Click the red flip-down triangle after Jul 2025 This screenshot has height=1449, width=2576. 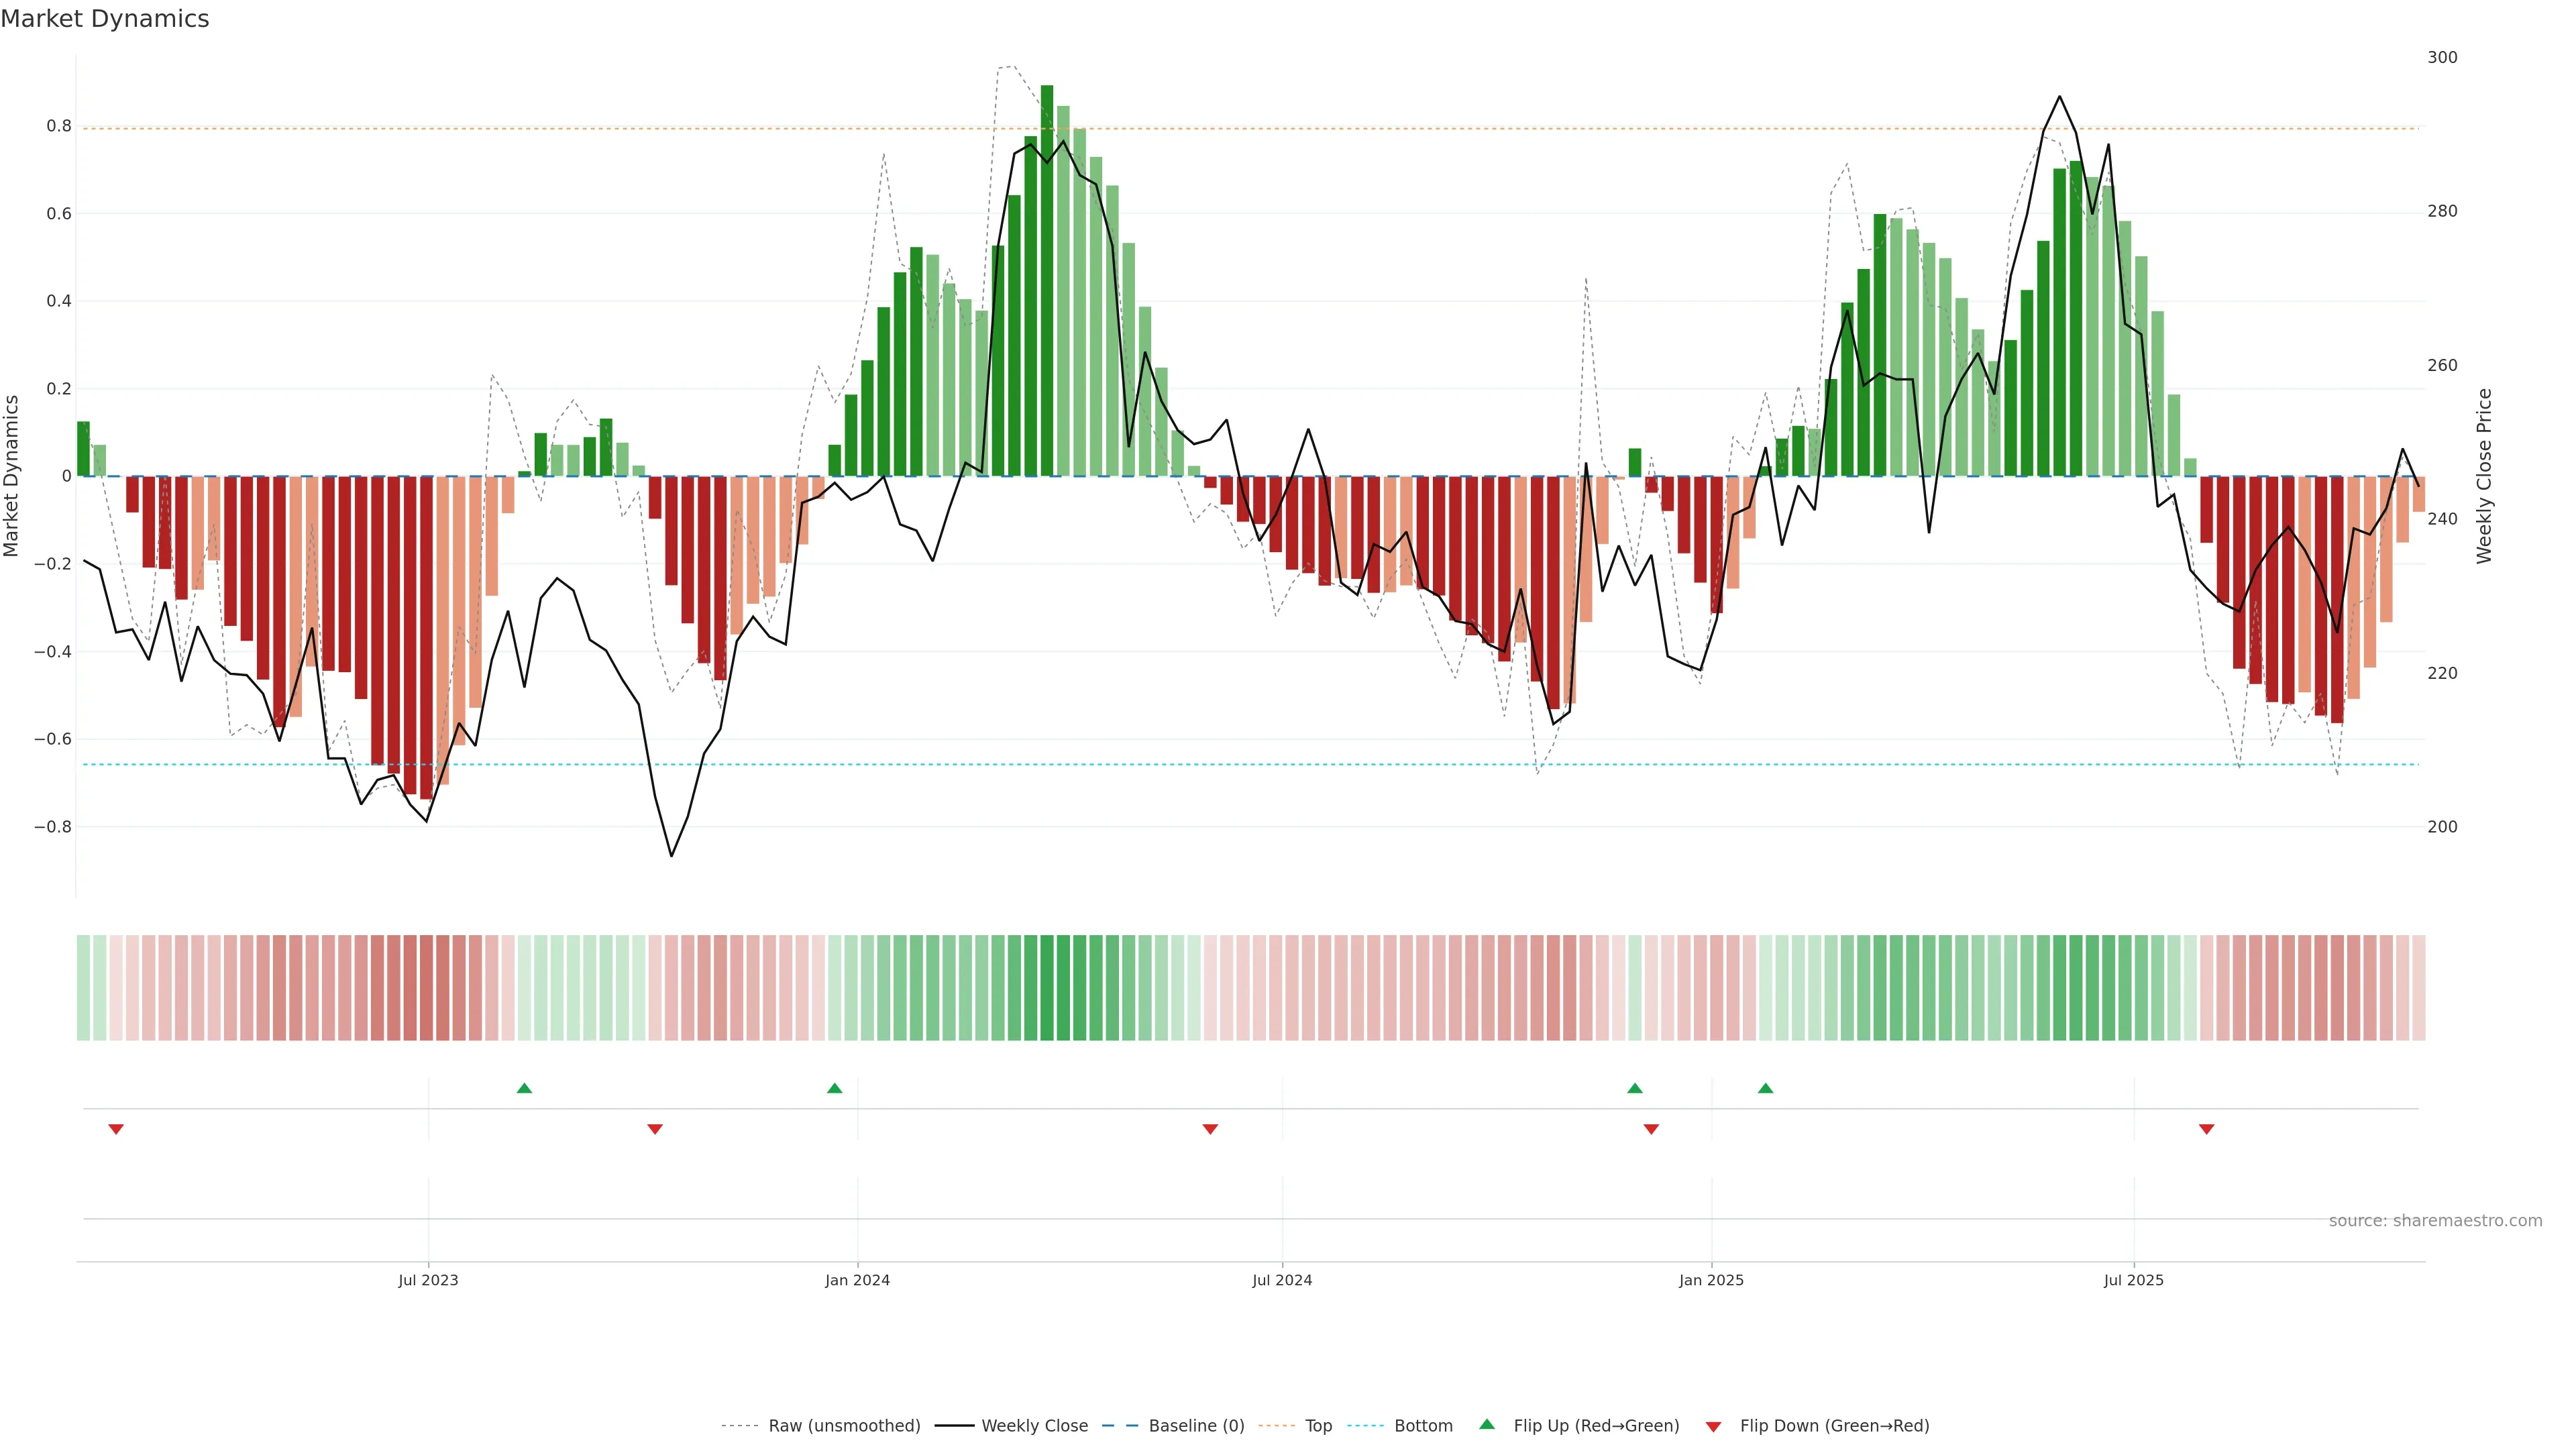pyautogui.click(x=2207, y=1129)
